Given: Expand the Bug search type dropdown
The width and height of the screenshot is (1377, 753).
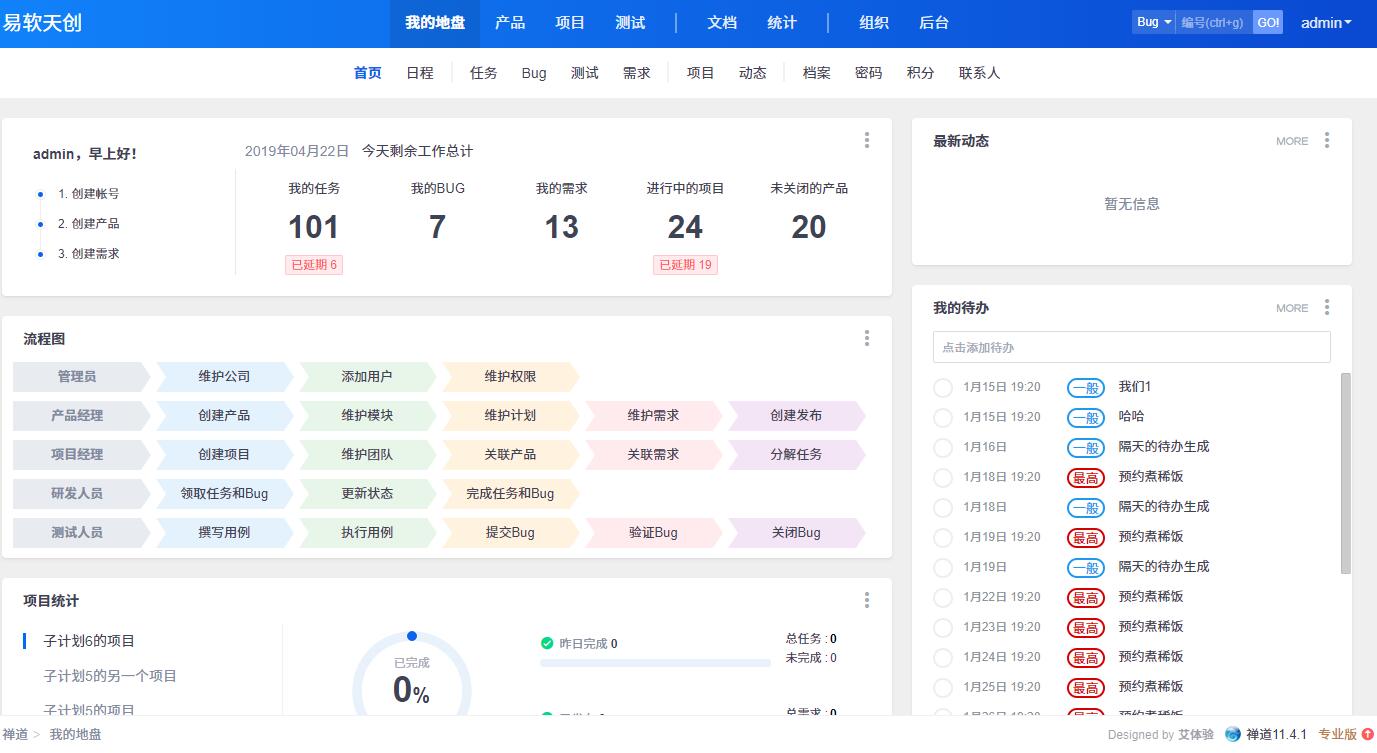Looking at the screenshot, I should pos(1153,22).
